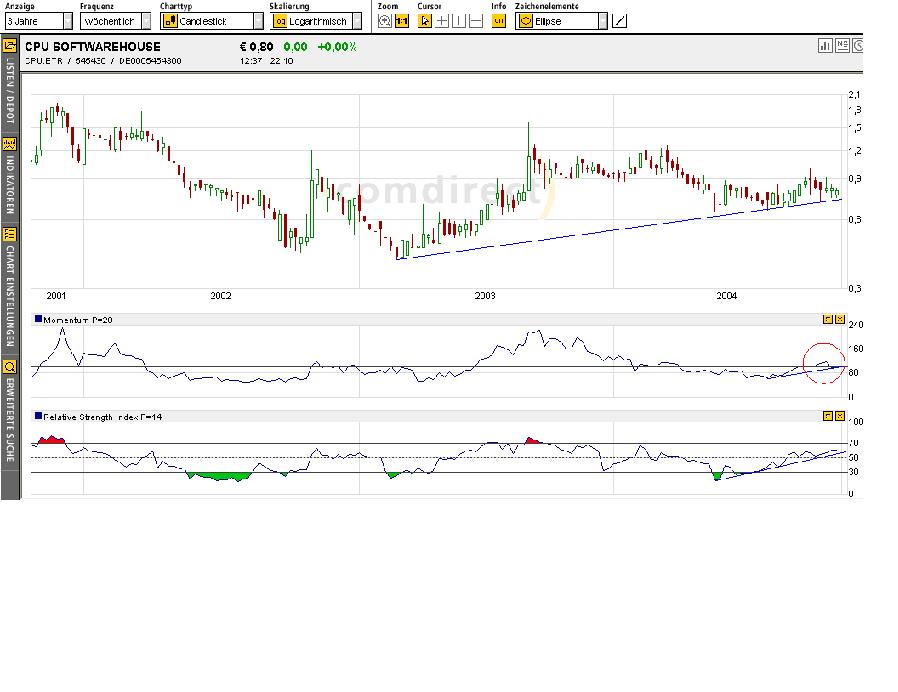
Task: Click the news icon beside stock header
Action: (x=842, y=45)
